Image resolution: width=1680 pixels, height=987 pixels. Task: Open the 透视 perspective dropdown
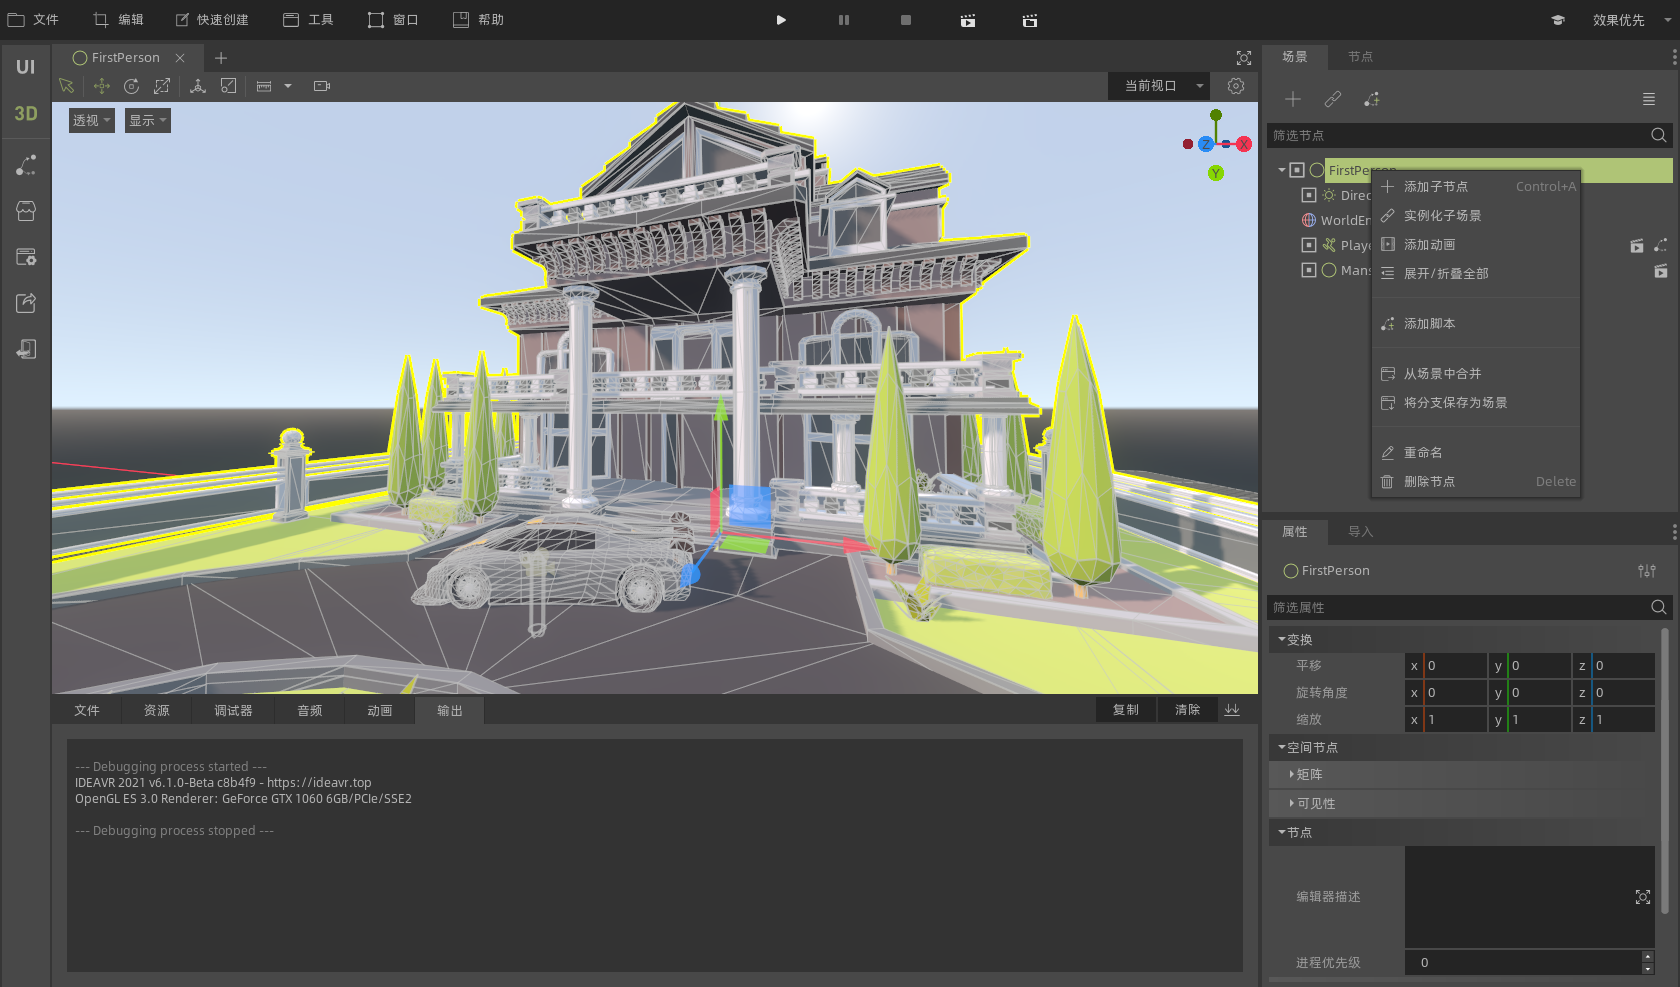(92, 121)
